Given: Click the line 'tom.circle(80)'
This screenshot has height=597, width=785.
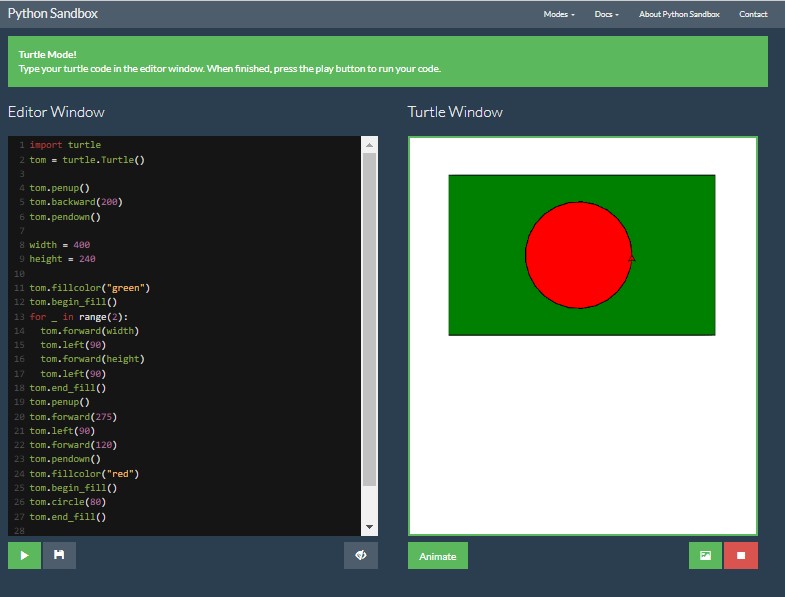Looking at the screenshot, I should tap(68, 502).
